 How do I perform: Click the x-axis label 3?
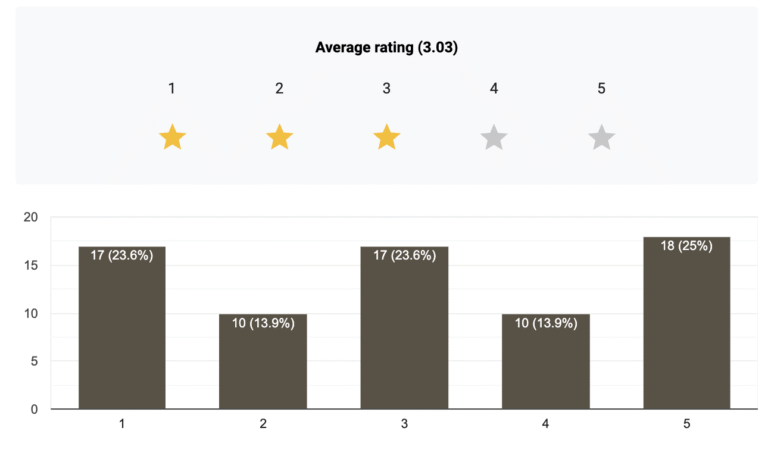[x=404, y=425]
